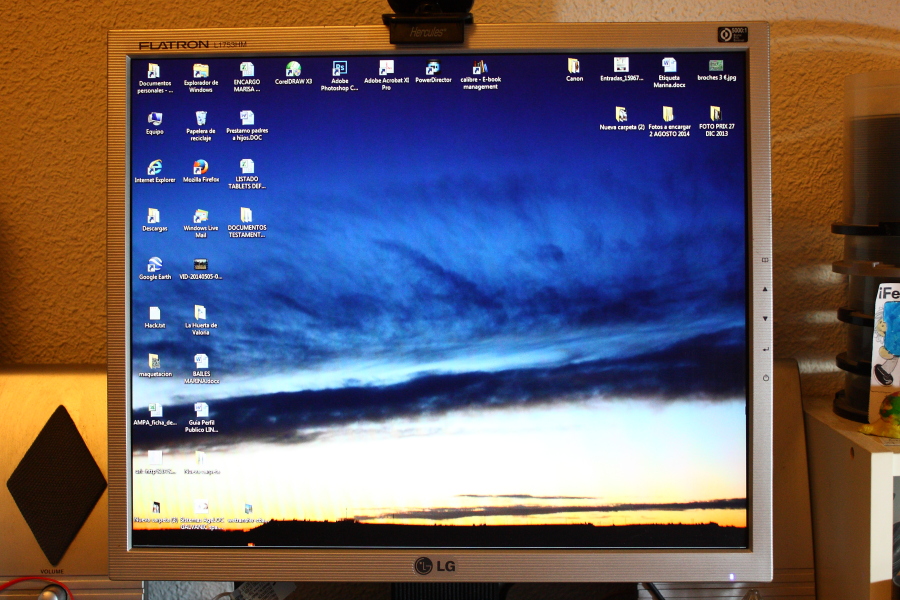
Task: Select the LISTADO TABLETS DEF spreadsheet
Action: coord(247,174)
